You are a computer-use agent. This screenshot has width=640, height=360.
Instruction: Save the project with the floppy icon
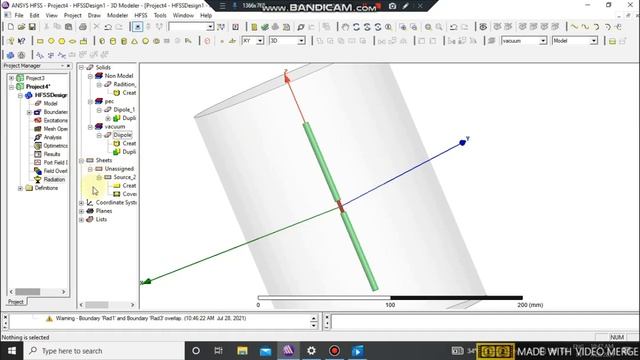(x=32, y=27)
